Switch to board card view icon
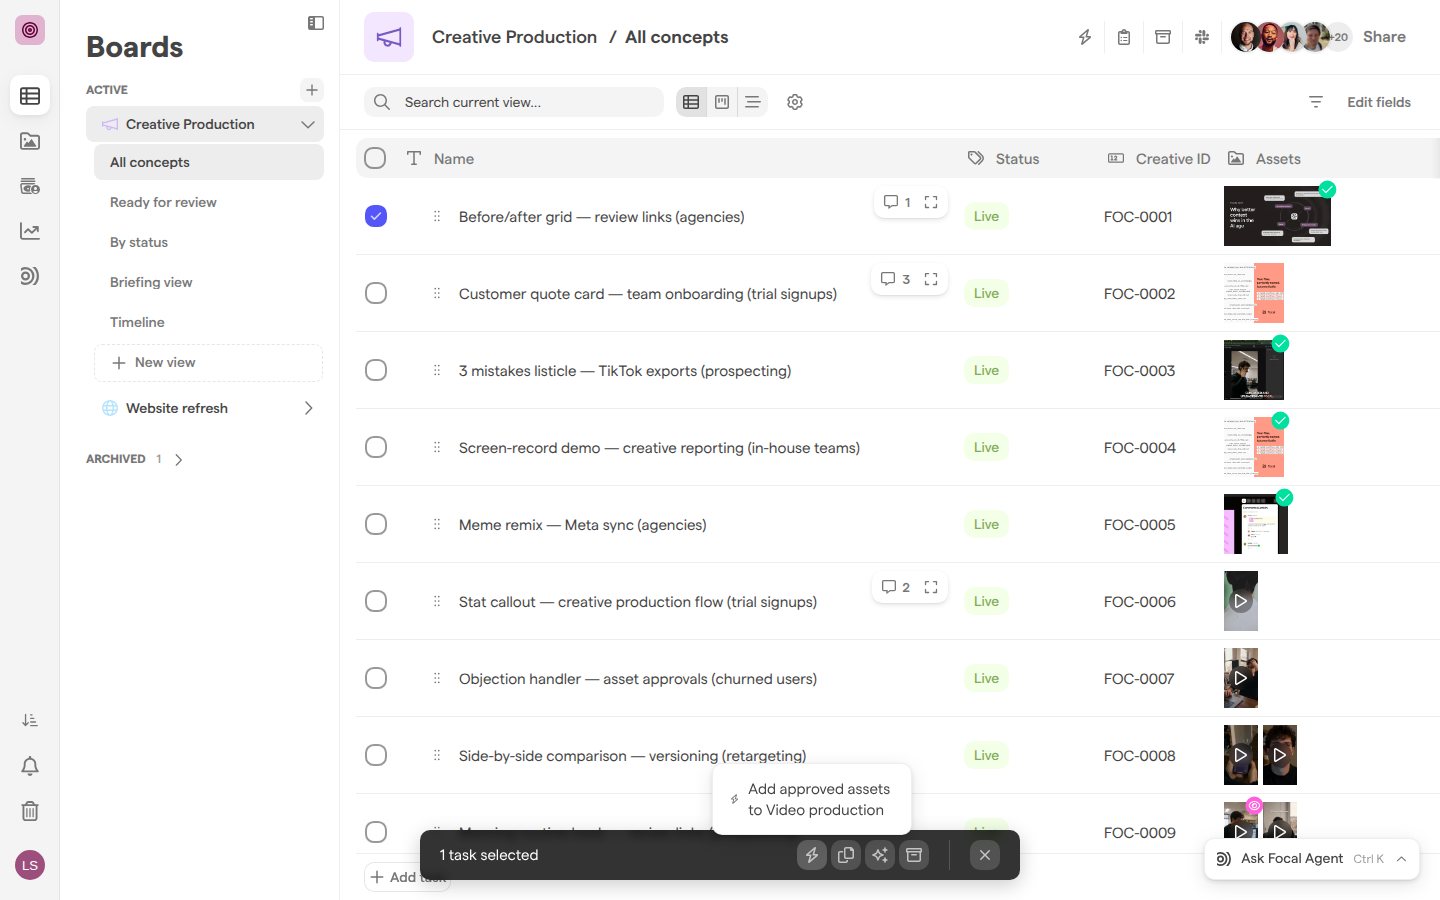 tap(722, 102)
